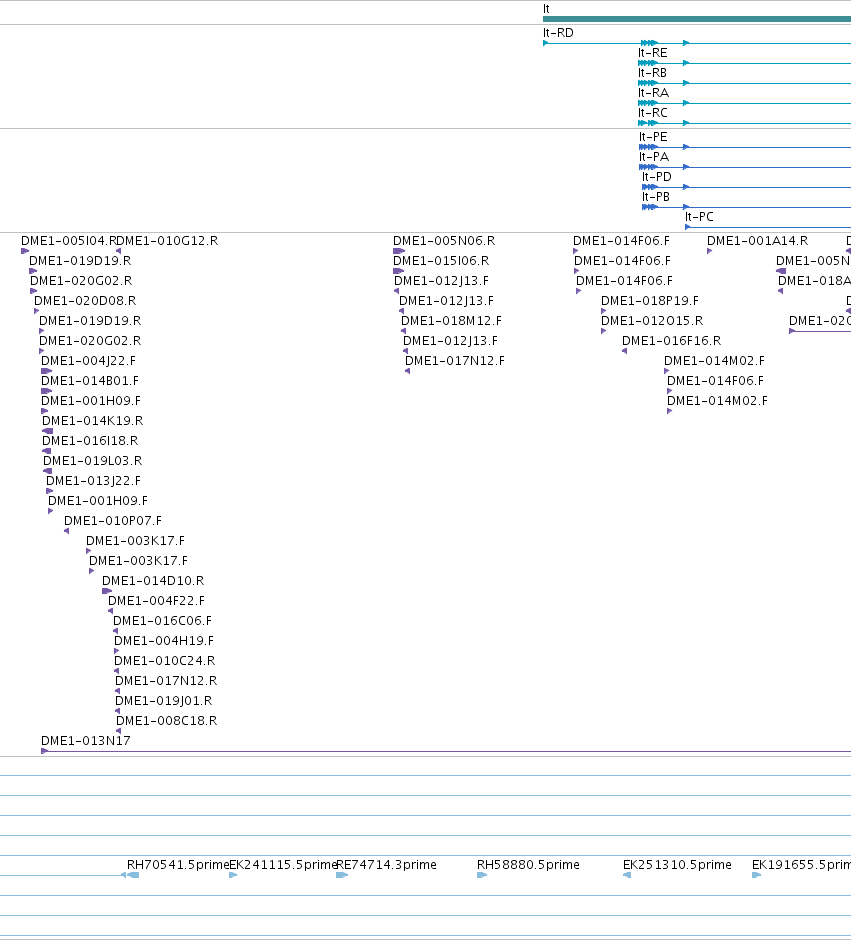Select feature DME1-019L03.R

92,460
